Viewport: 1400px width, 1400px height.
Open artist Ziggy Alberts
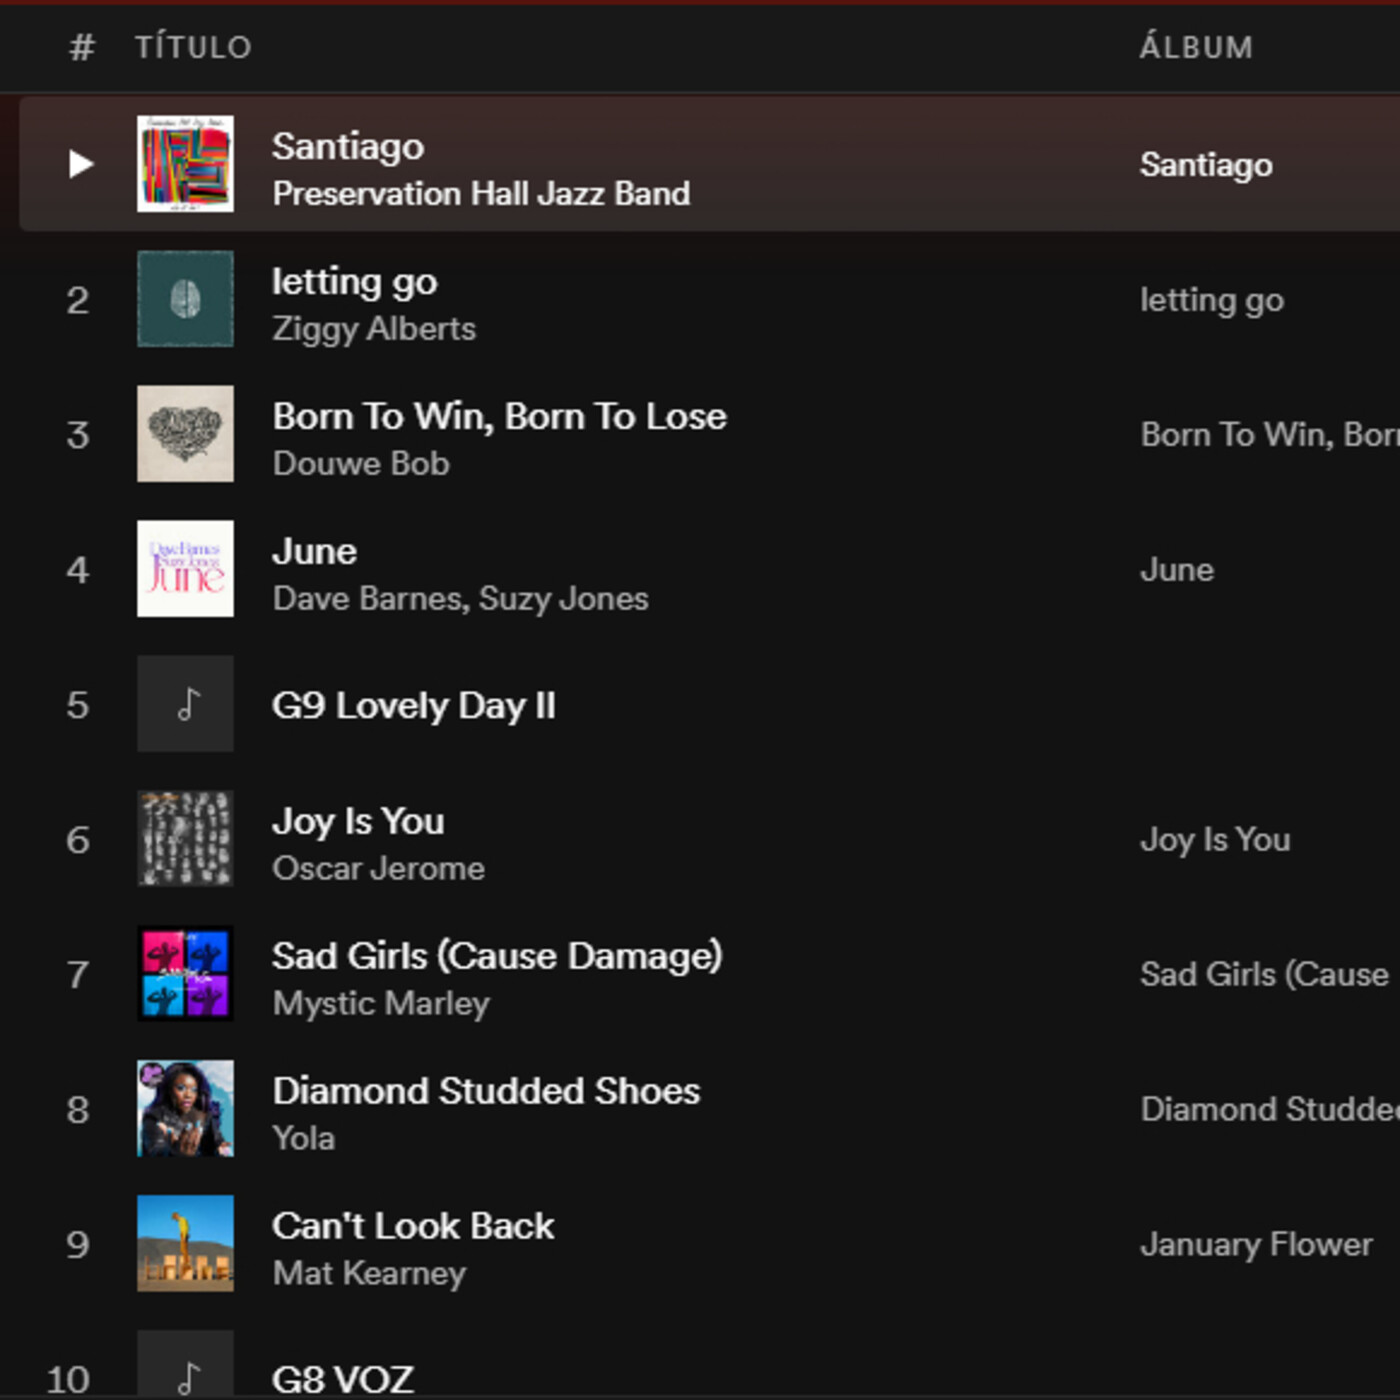pyautogui.click(x=374, y=329)
